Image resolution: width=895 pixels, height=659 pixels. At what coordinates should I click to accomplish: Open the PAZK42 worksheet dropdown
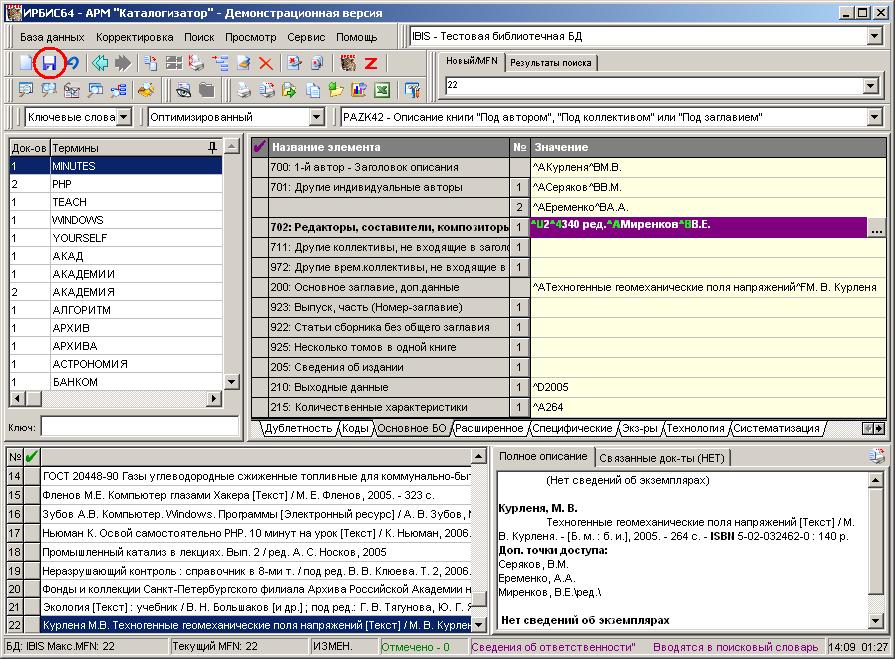(874, 118)
